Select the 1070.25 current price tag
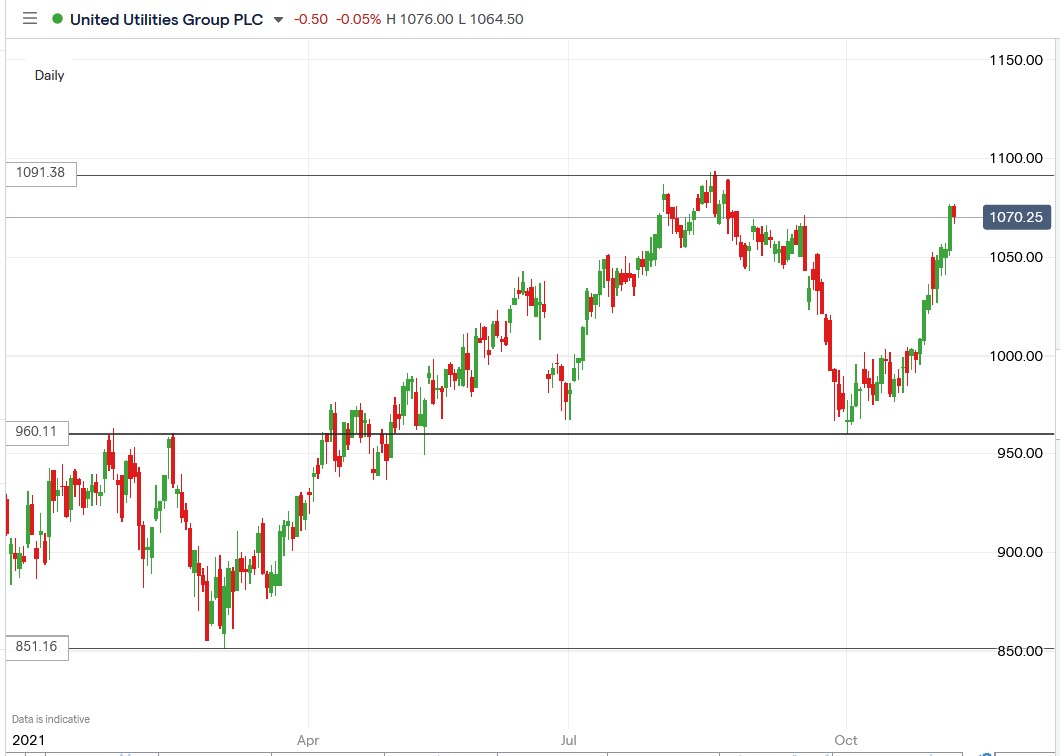1060x756 pixels. coord(1016,217)
